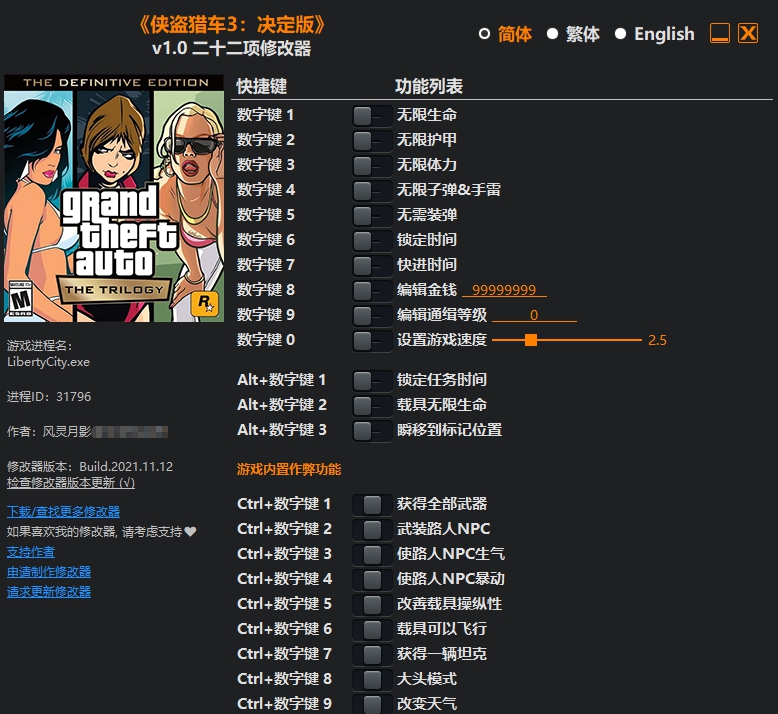Image resolution: width=778 pixels, height=714 pixels.
Task: Turn on 无限子弹&手雷 toggle
Action: [x=372, y=190]
